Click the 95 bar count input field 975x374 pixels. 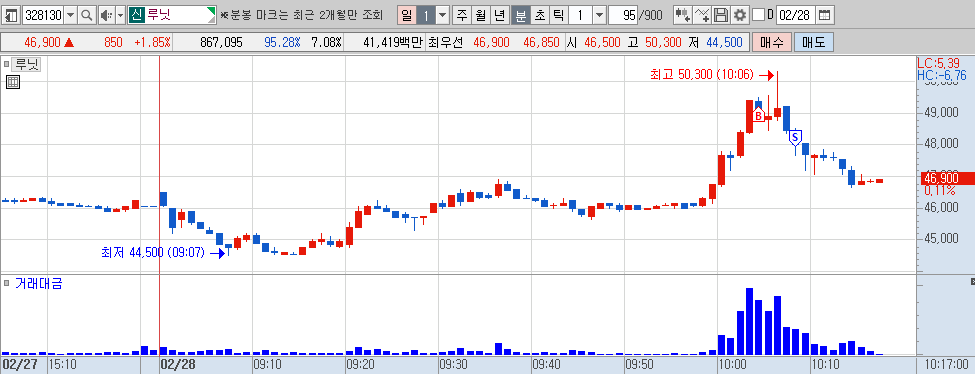(x=624, y=15)
